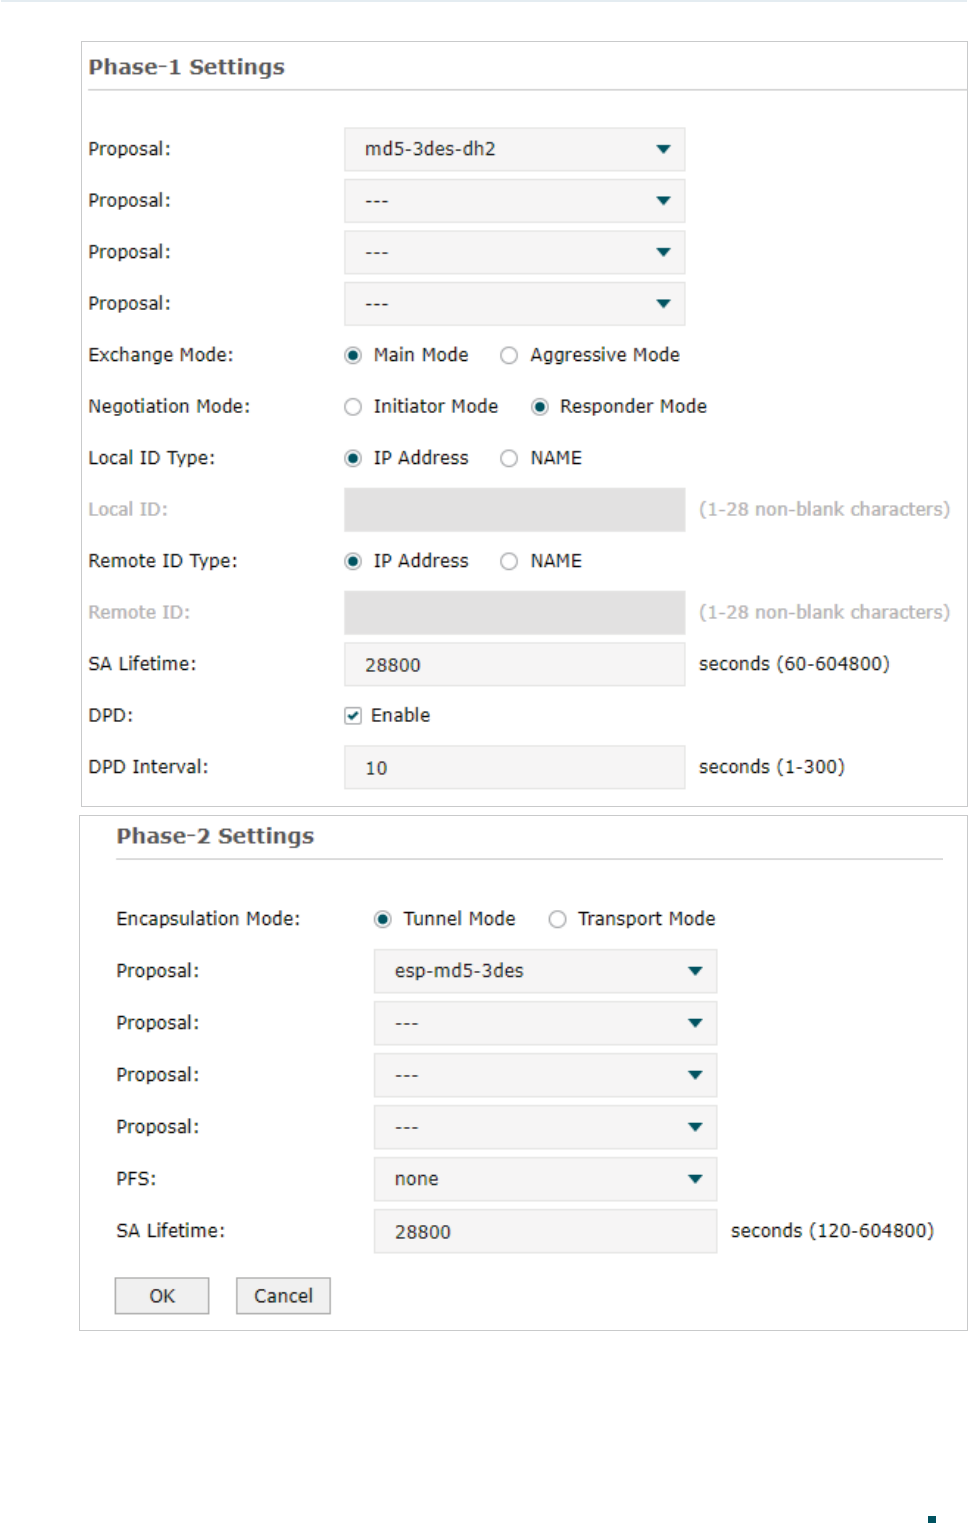This screenshot has height=1525, width=968.
Task: Set Local ID Type to NAME
Action: tap(509, 459)
